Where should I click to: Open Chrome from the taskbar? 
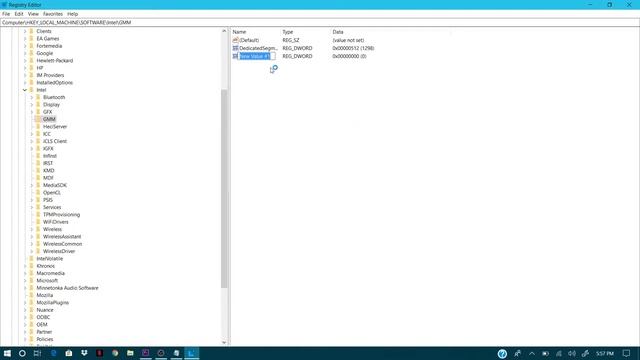[x=115, y=353]
